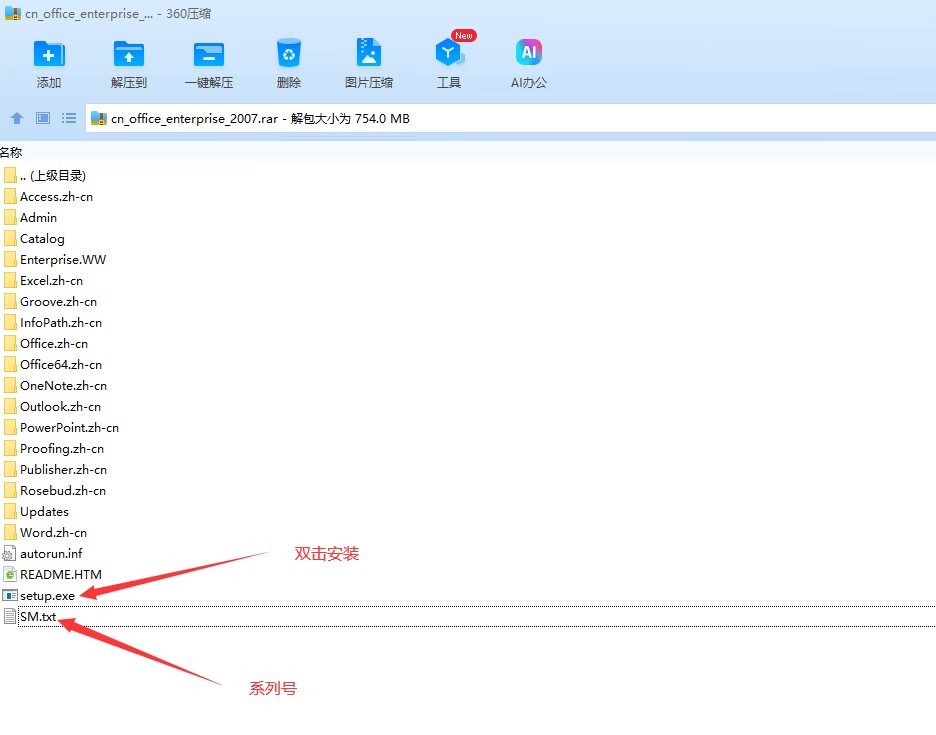Go up one level with the arrow icon
Viewport: 936px width, 735px height.
tap(17, 118)
